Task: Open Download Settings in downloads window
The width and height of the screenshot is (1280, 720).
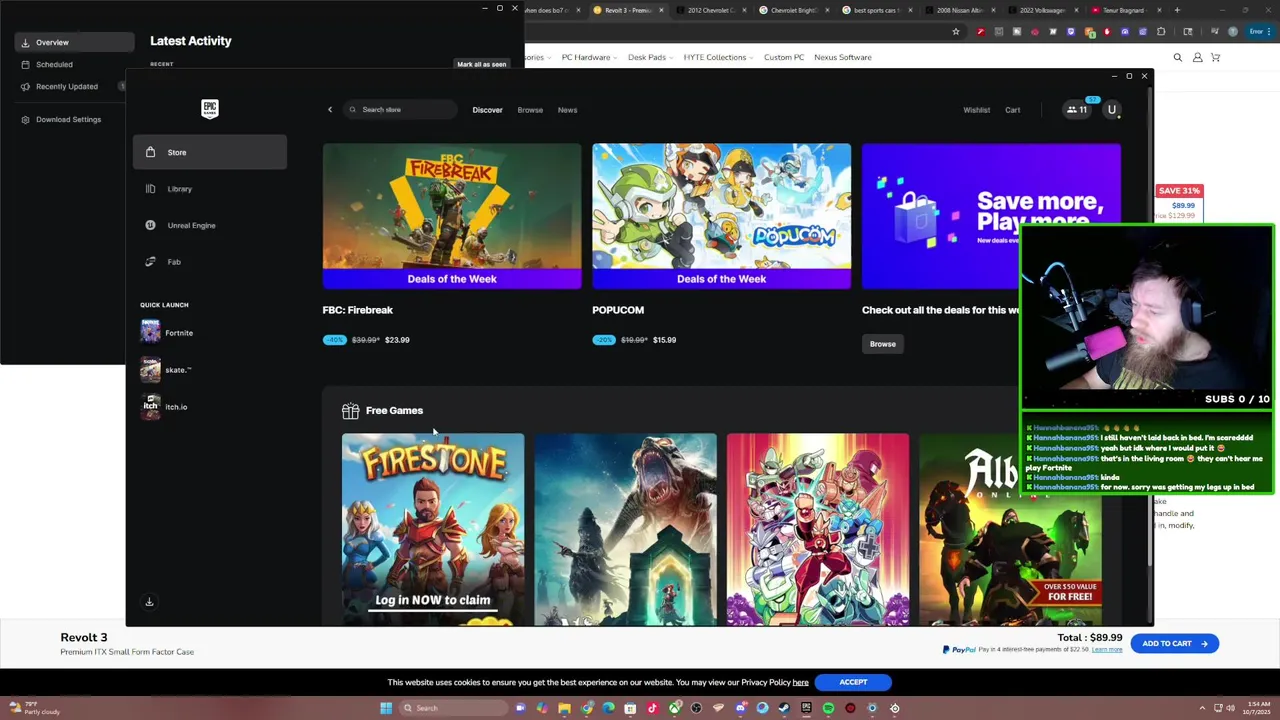Action: [68, 119]
